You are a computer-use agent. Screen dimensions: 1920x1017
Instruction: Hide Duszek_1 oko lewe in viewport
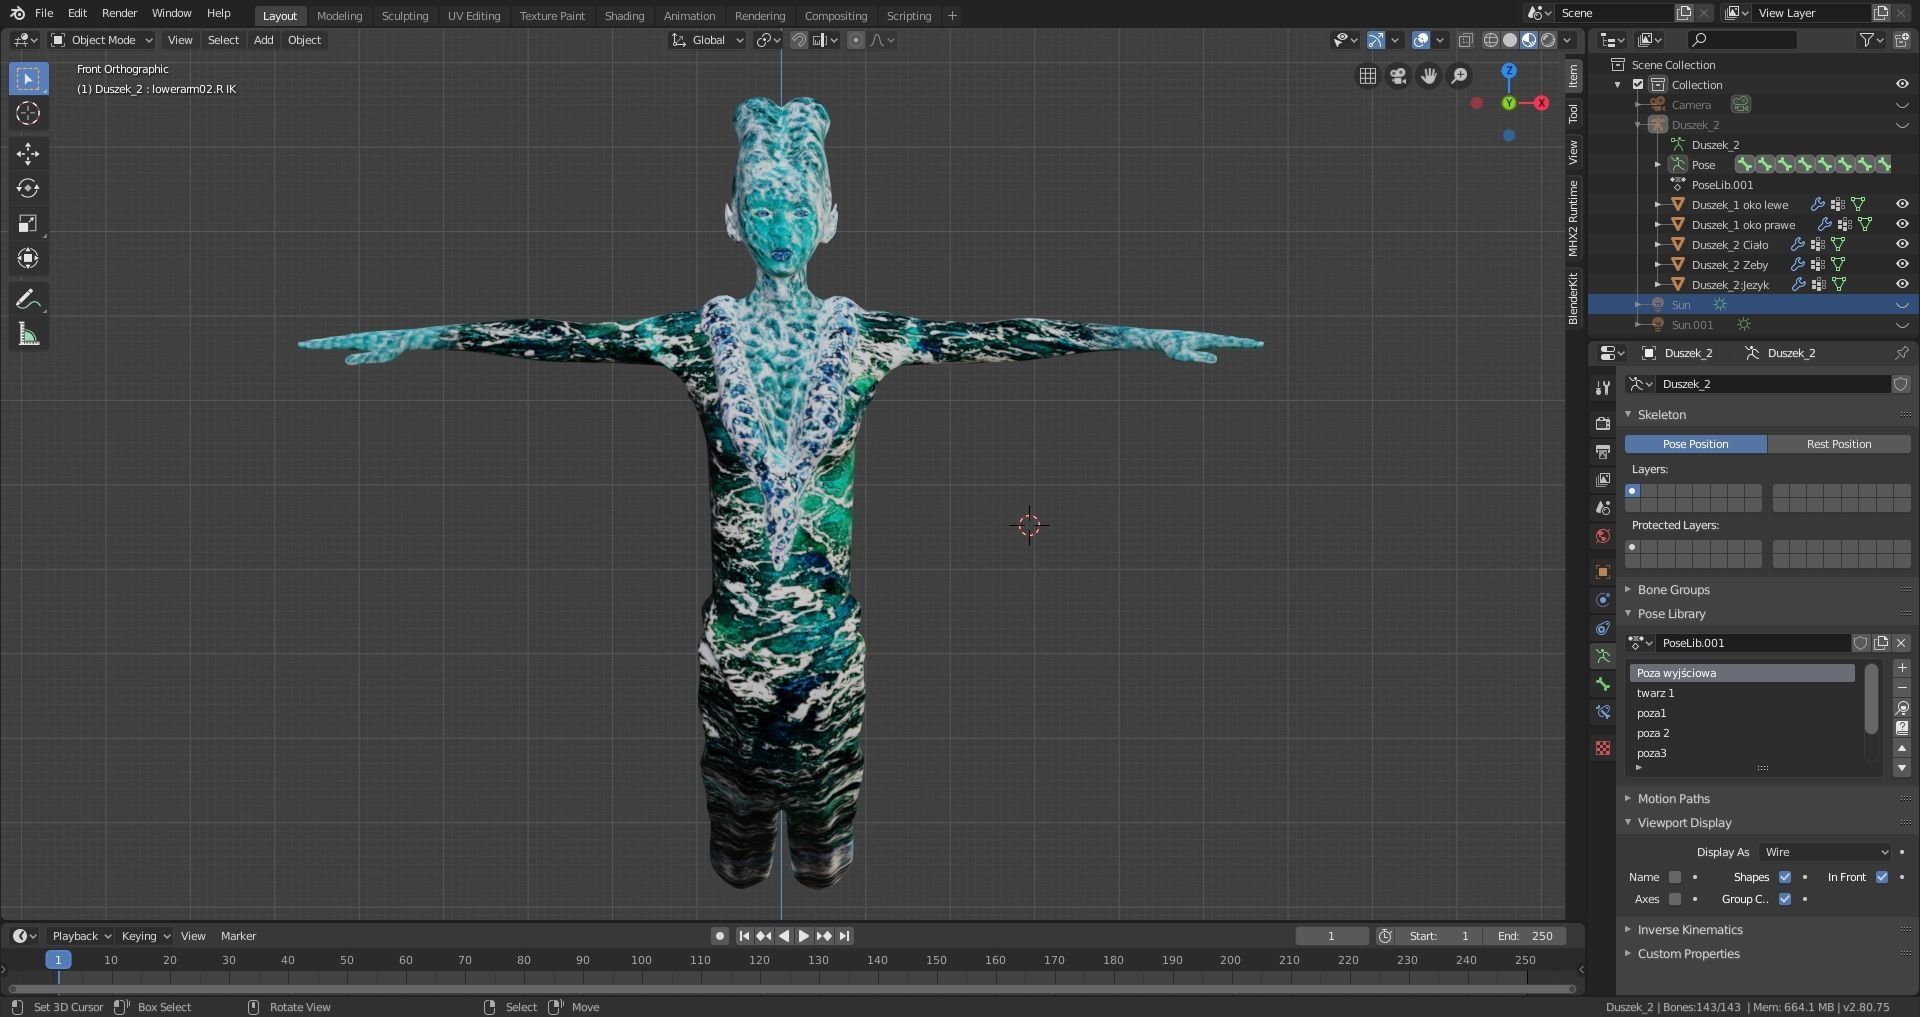[x=1902, y=205]
